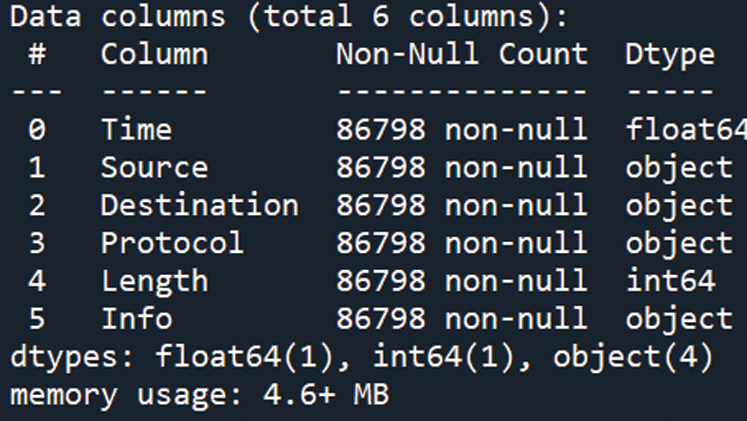Screen dimensions: 747x421
Task: Click the 'Column' header text
Action: (154, 54)
